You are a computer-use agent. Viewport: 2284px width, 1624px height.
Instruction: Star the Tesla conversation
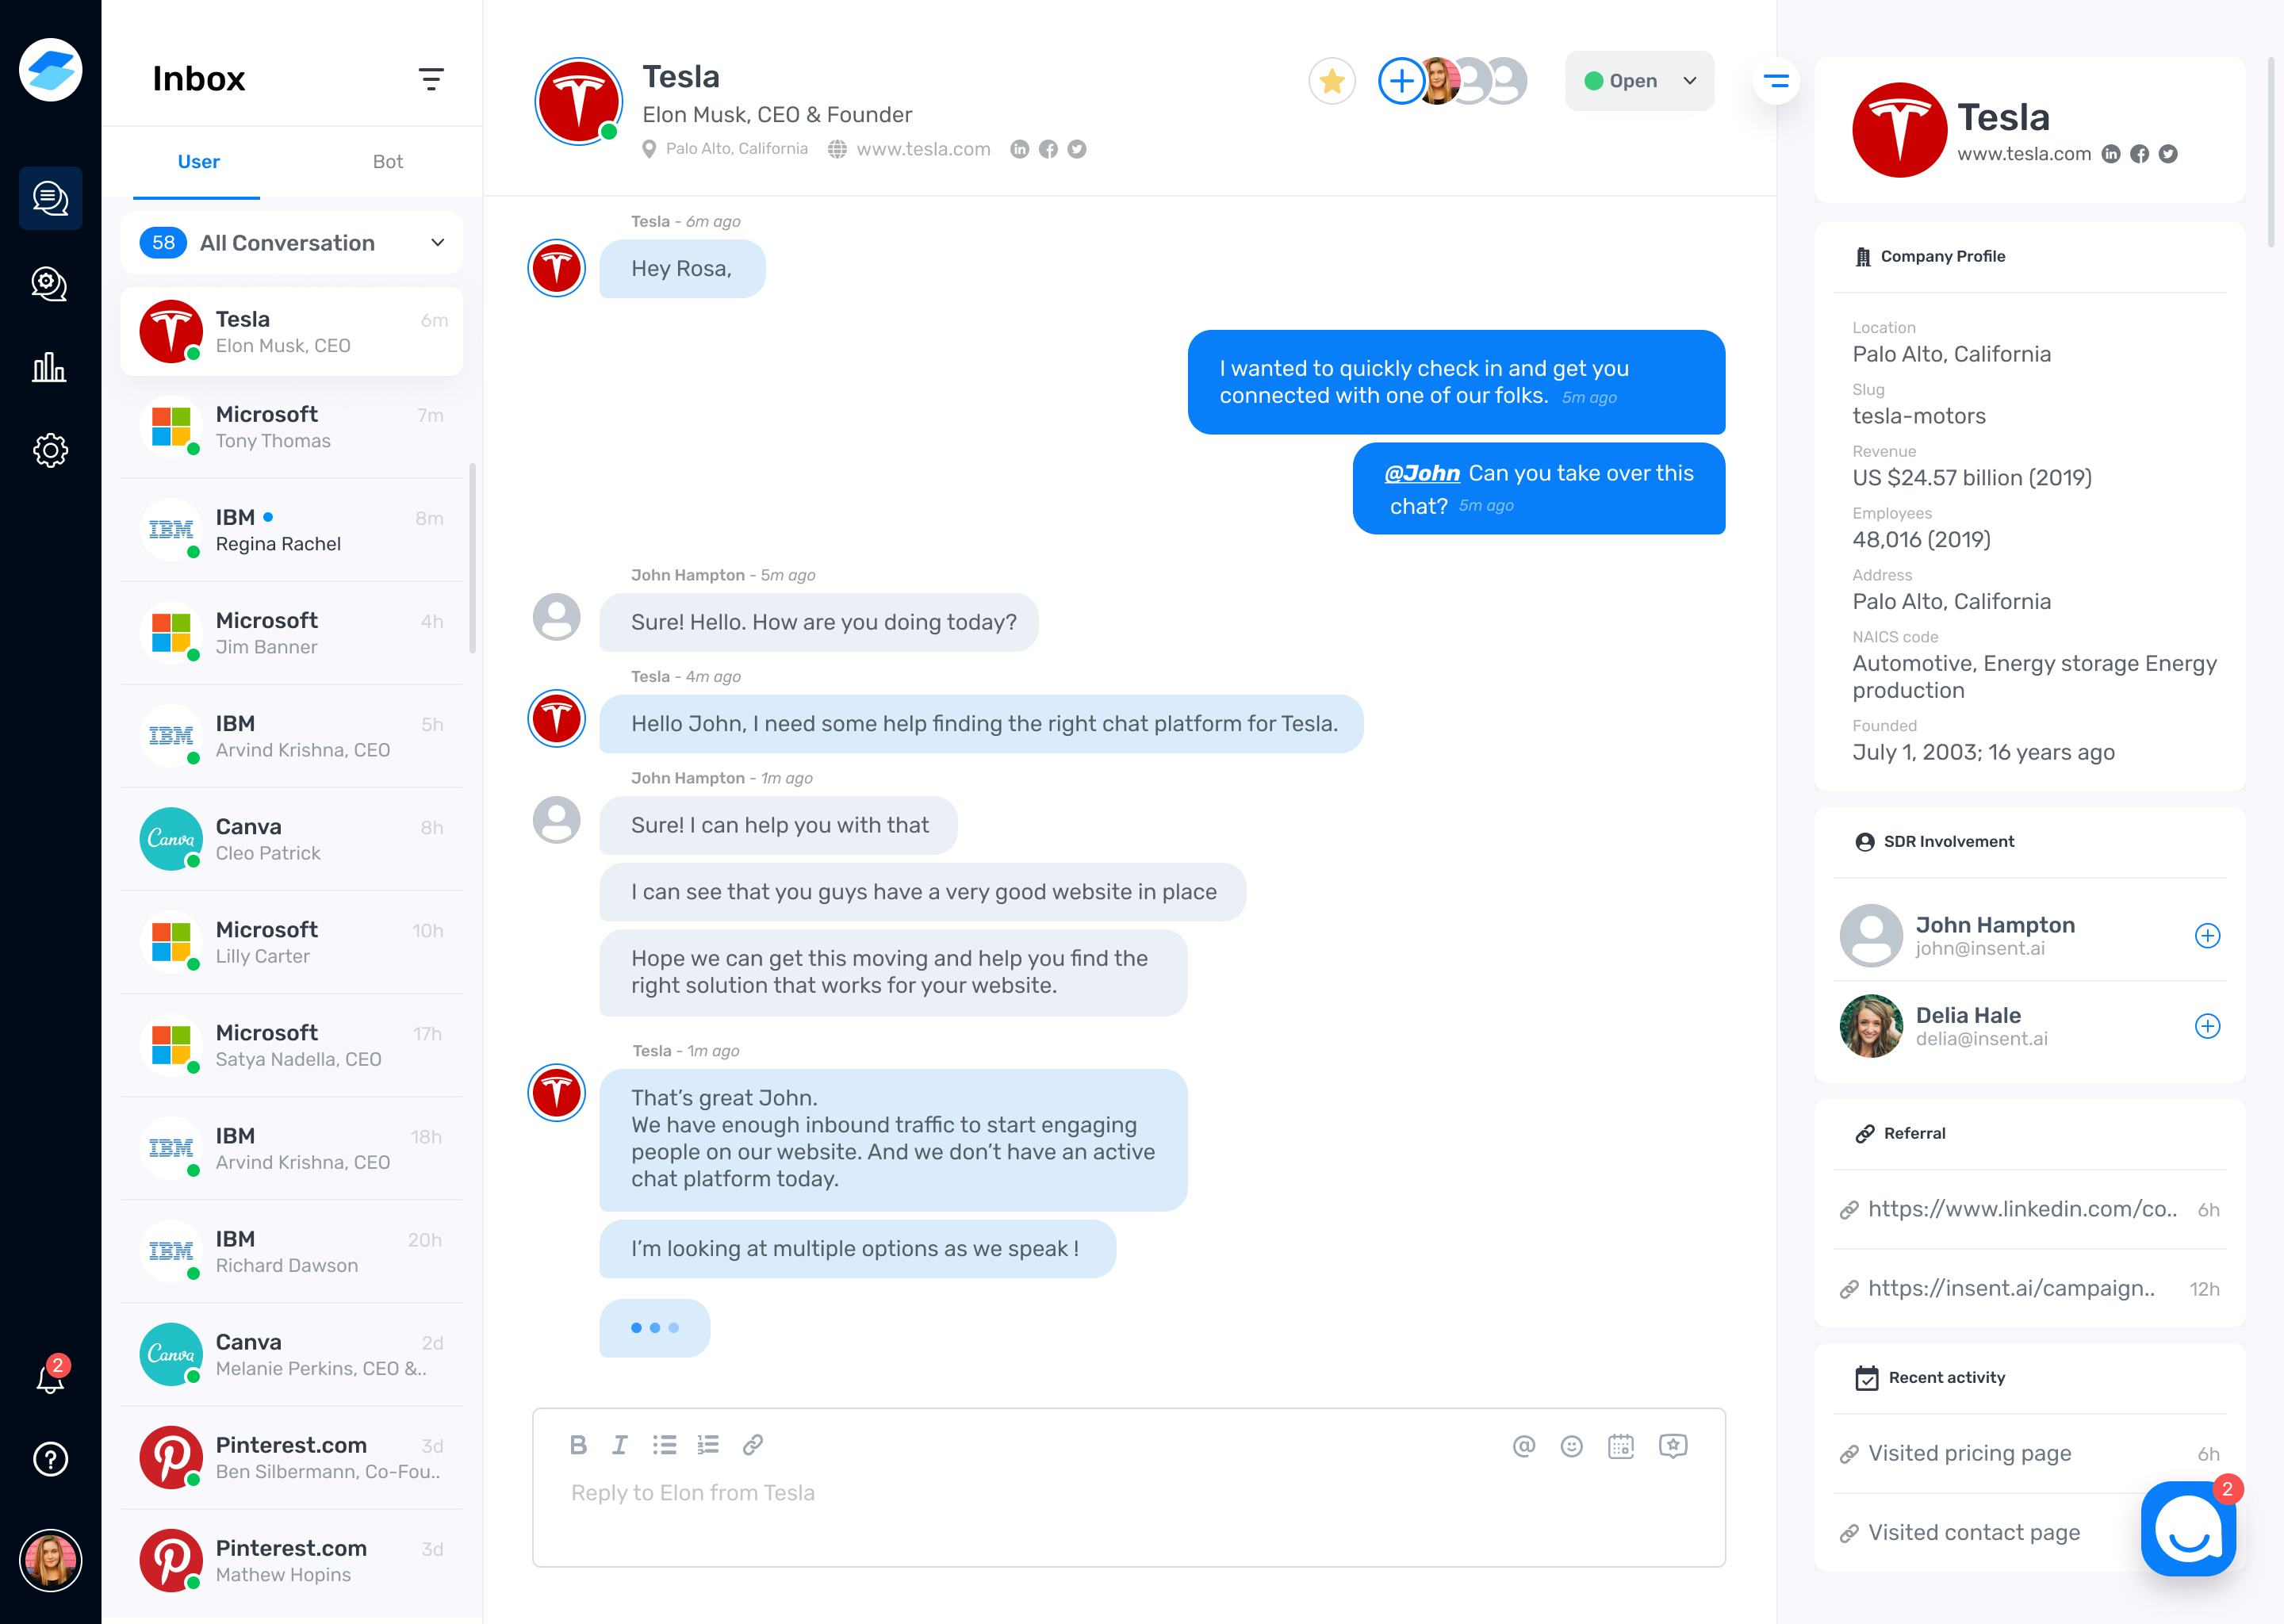(x=1332, y=81)
